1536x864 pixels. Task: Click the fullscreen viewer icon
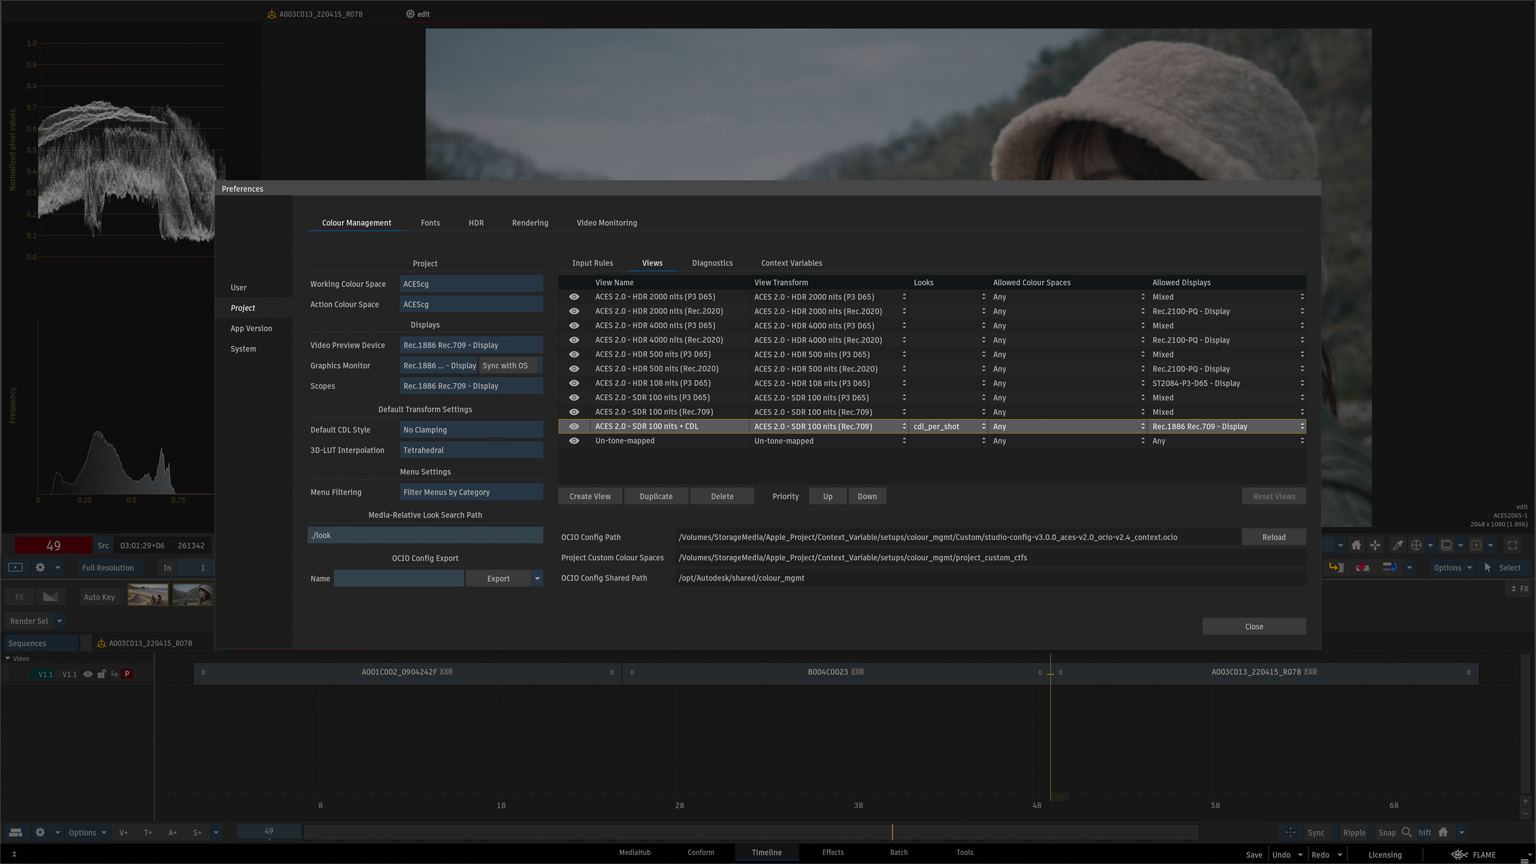click(x=1512, y=545)
